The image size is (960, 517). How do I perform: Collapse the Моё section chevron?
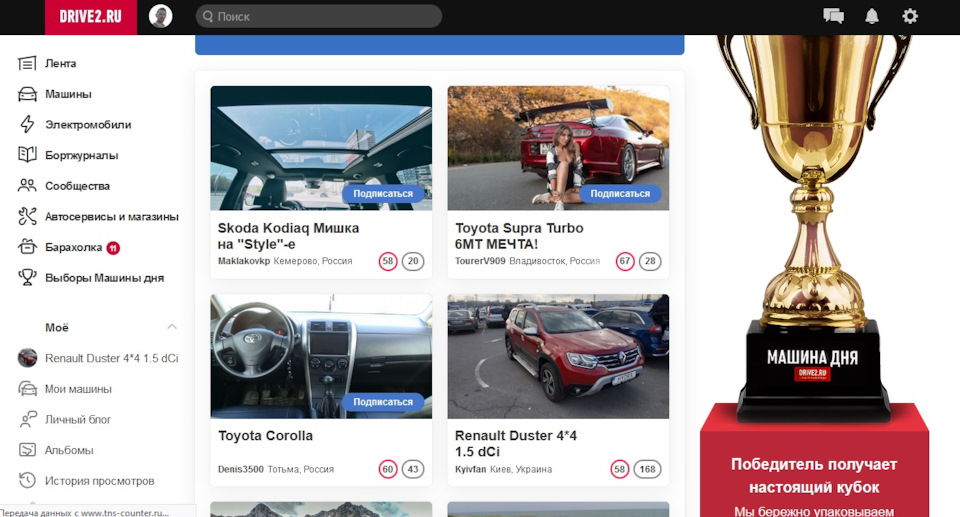[x=172, y=327]
